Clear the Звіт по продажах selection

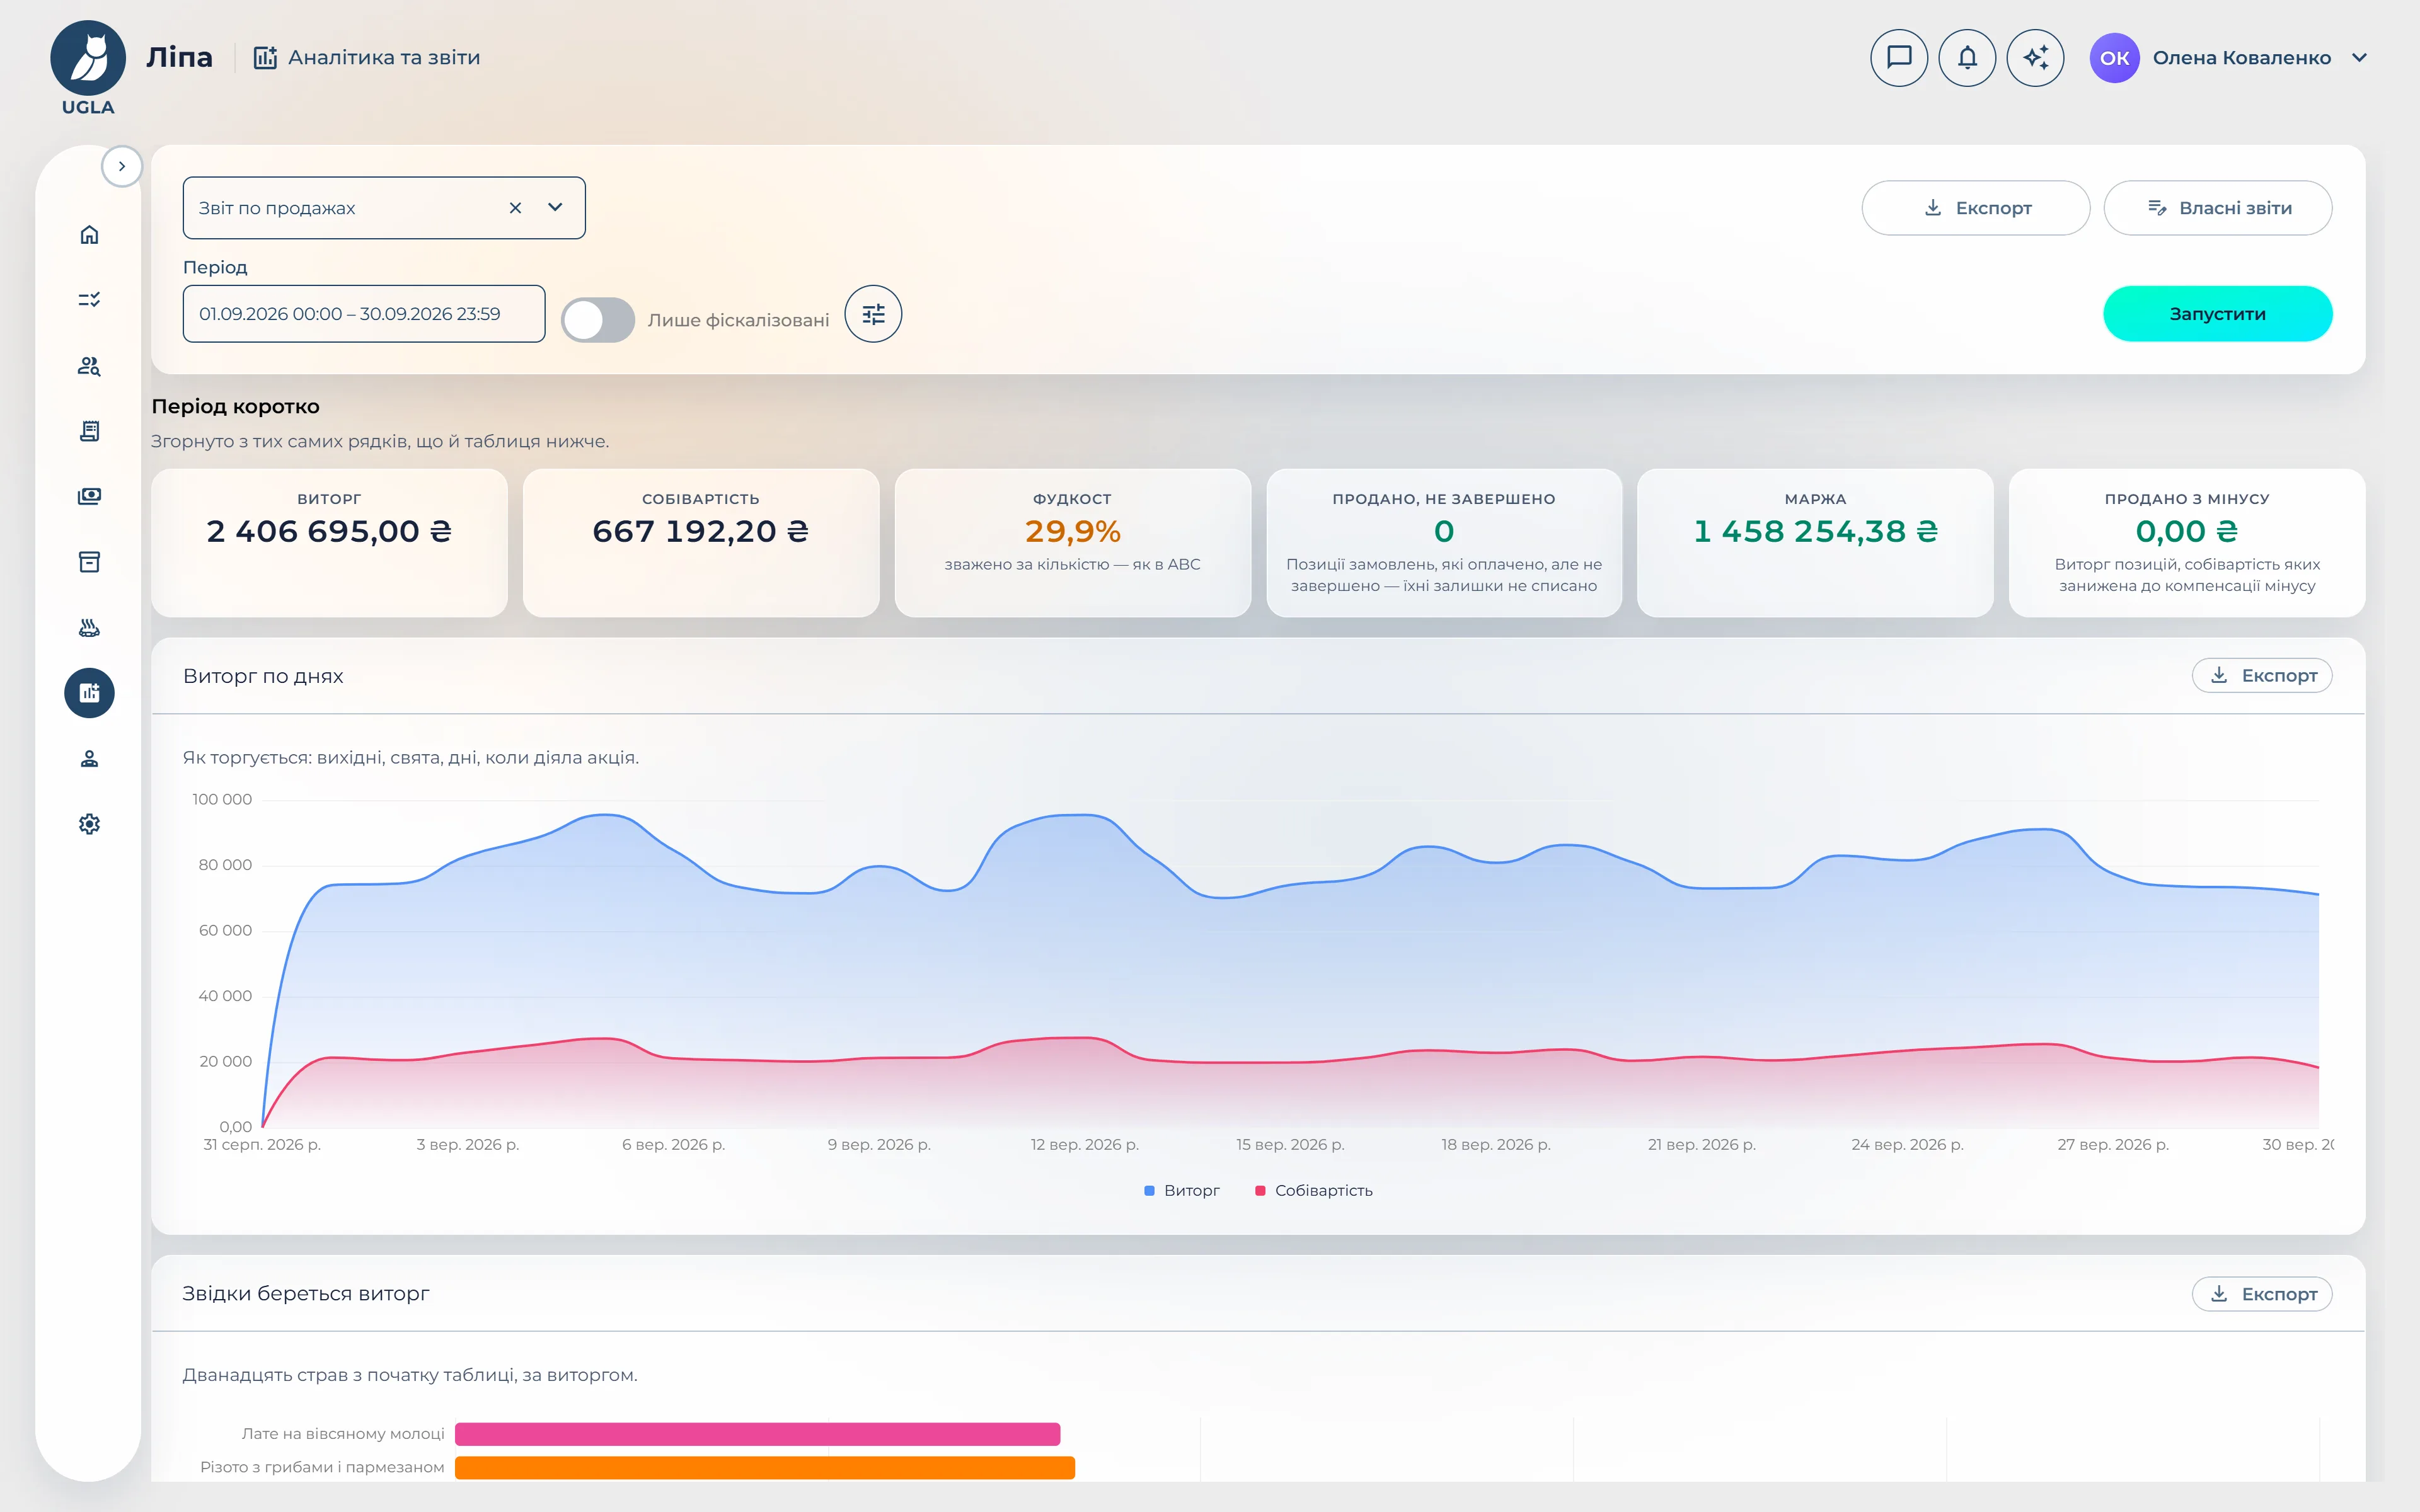pyautogui.click(x=515, y=208)
